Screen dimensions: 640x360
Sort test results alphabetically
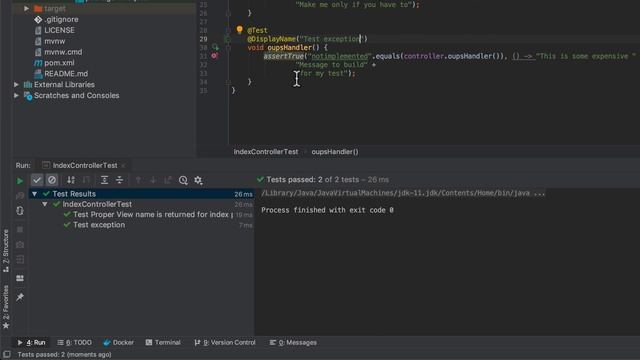(x=71, y=180)
